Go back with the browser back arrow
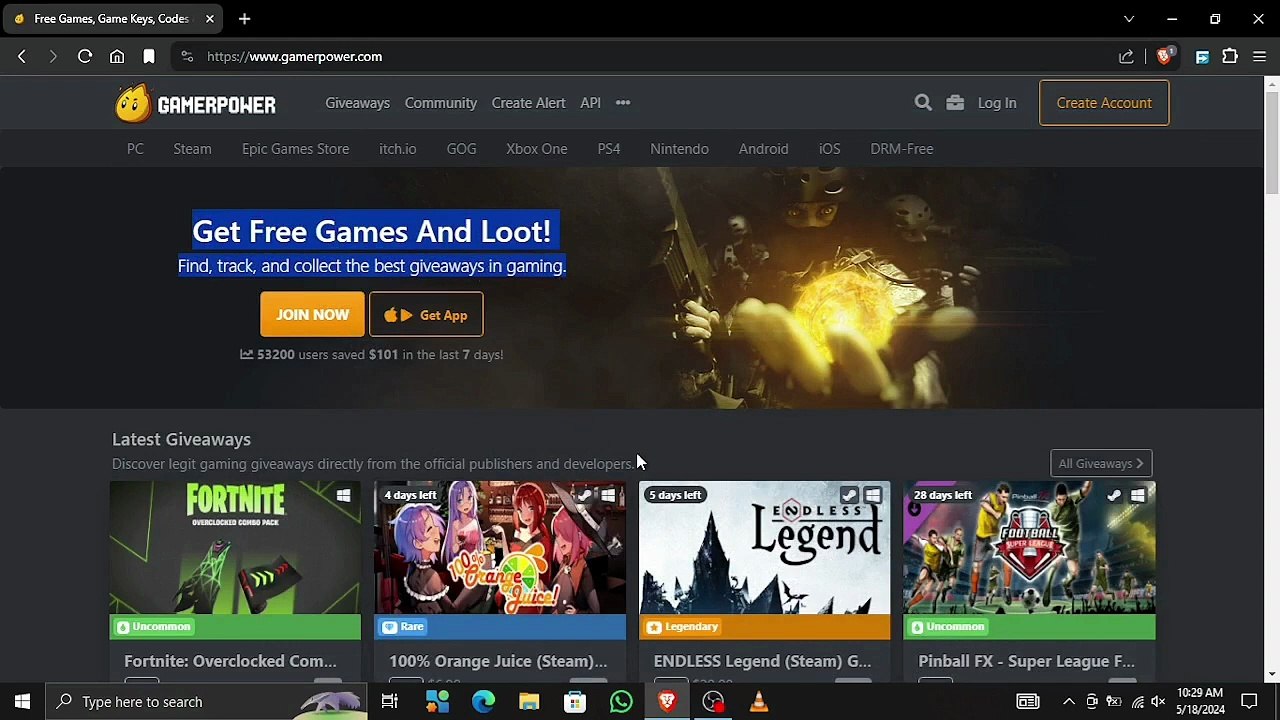The image size is (1280, 720). point(22,57)
